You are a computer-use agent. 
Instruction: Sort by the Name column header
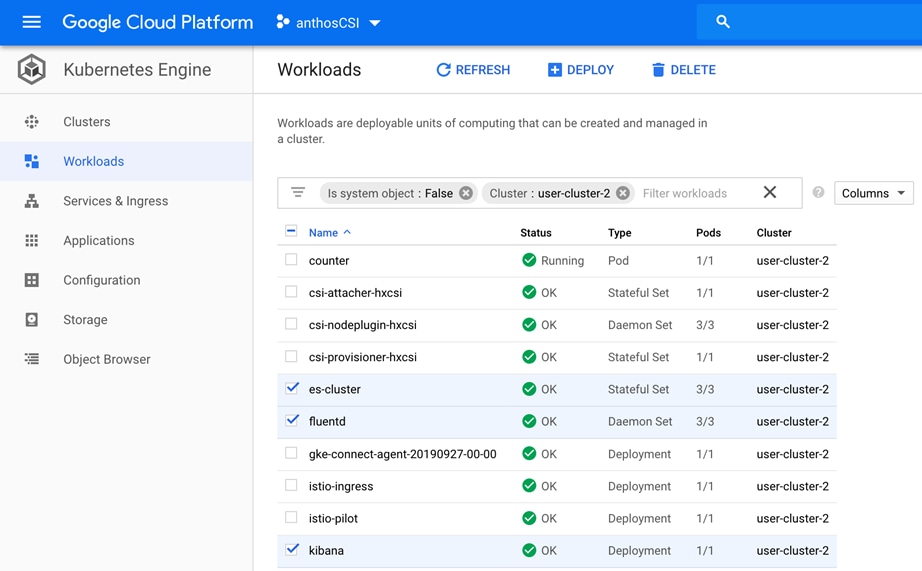(x=329, y=233)
